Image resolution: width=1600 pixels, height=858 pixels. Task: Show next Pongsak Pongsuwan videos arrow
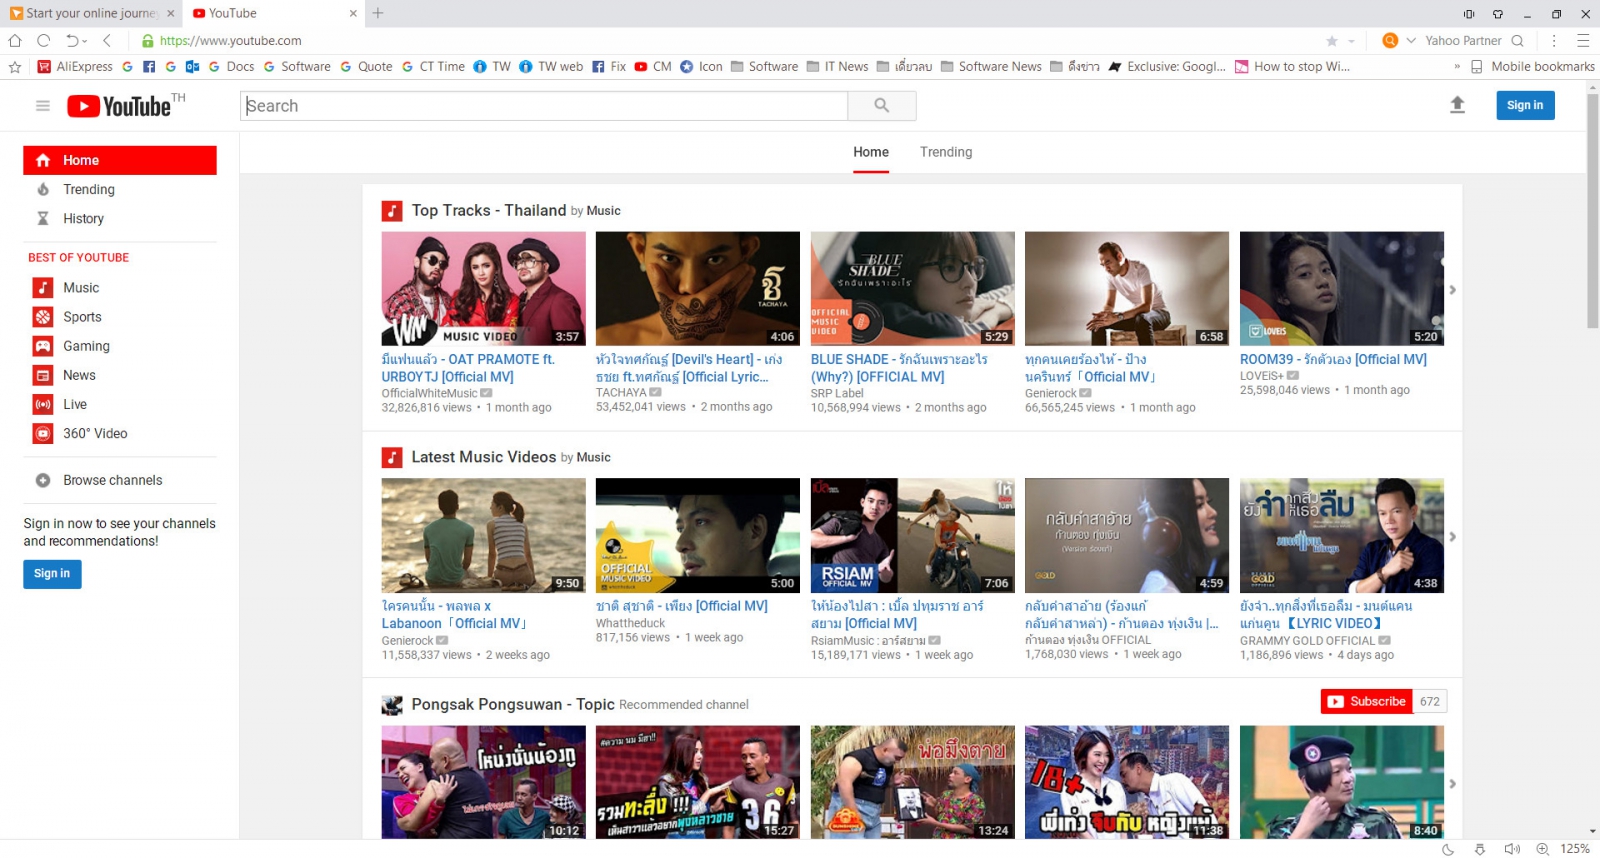point(1453,784)
